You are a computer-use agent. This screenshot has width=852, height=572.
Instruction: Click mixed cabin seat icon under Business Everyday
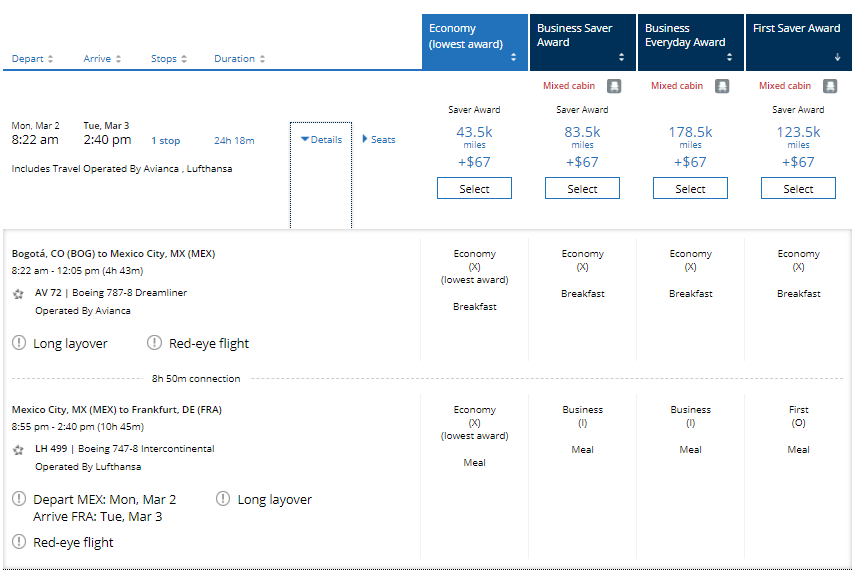(x=723, y=86)
